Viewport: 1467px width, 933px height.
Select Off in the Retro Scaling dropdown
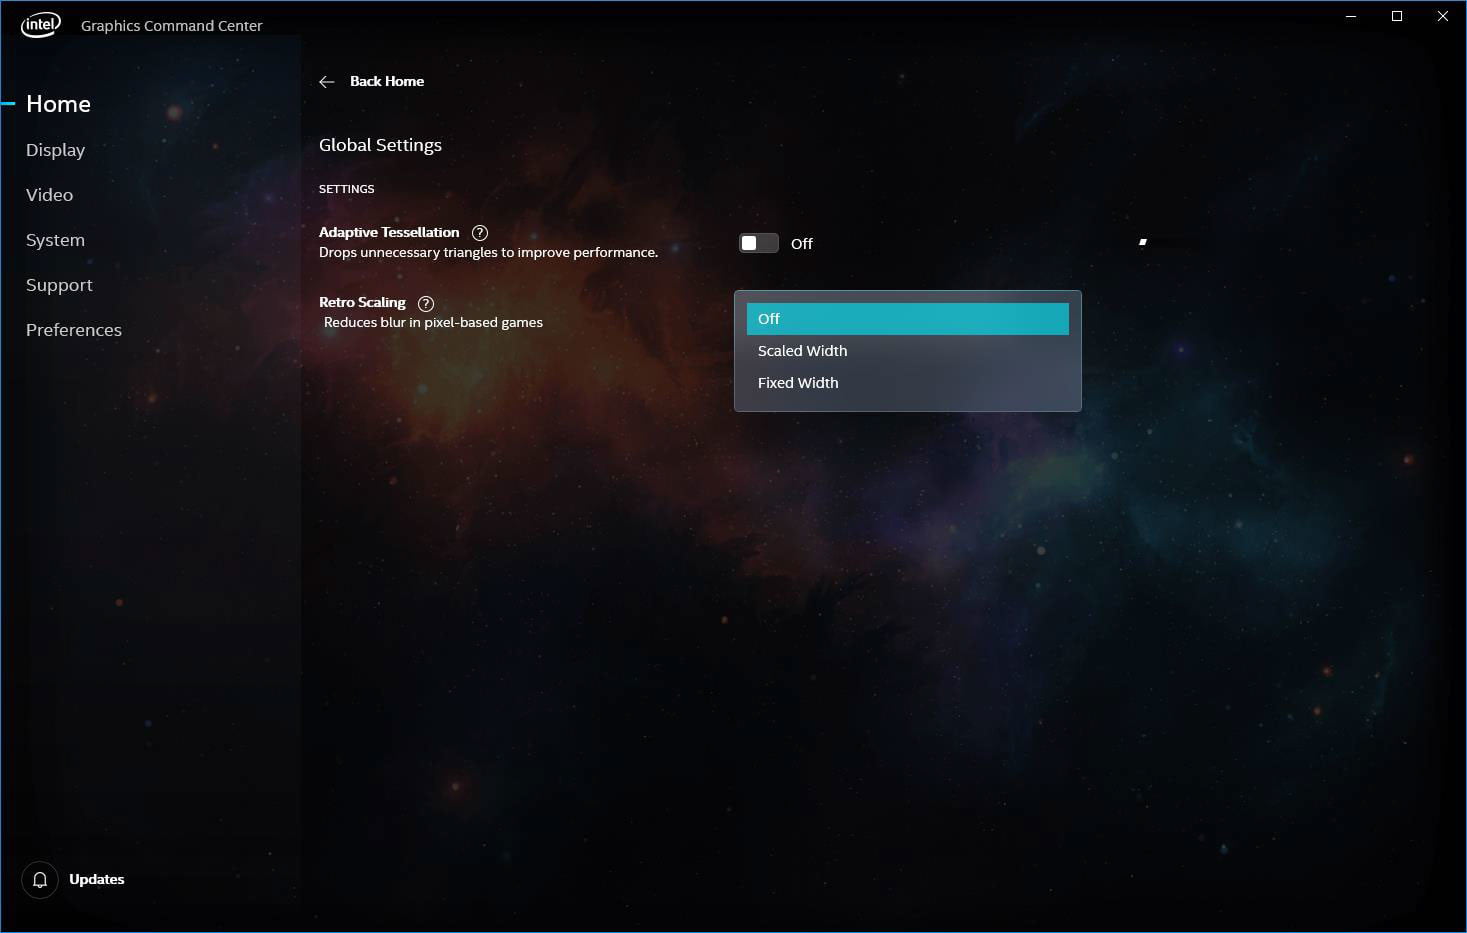pos(907,318)
